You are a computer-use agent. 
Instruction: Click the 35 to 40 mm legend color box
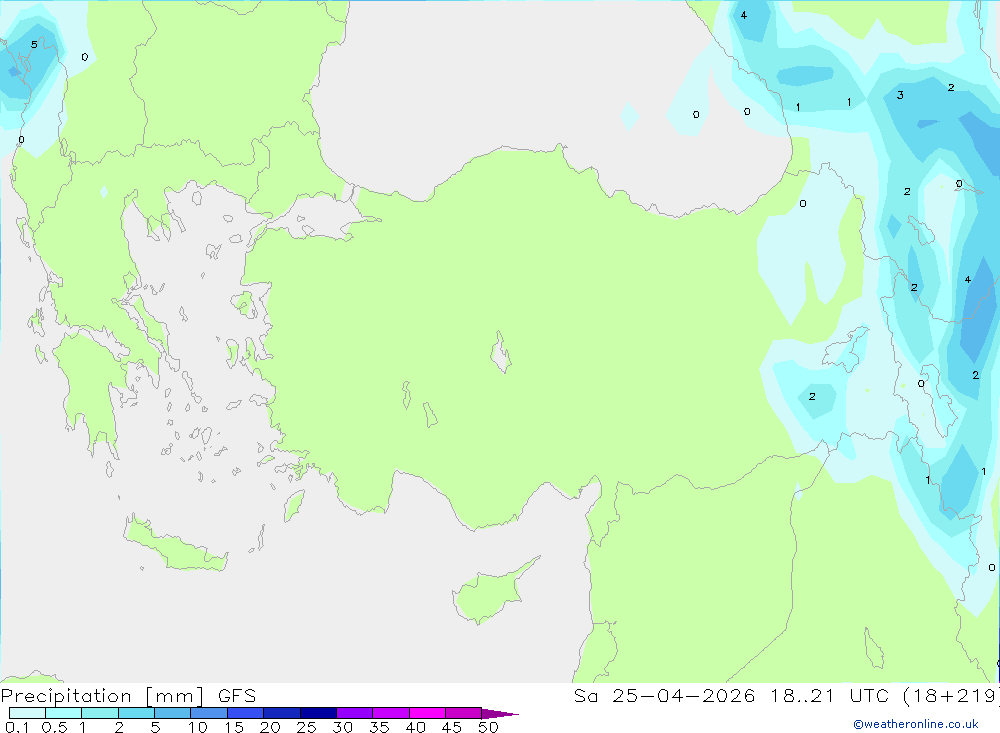click(x=391, y=713)
